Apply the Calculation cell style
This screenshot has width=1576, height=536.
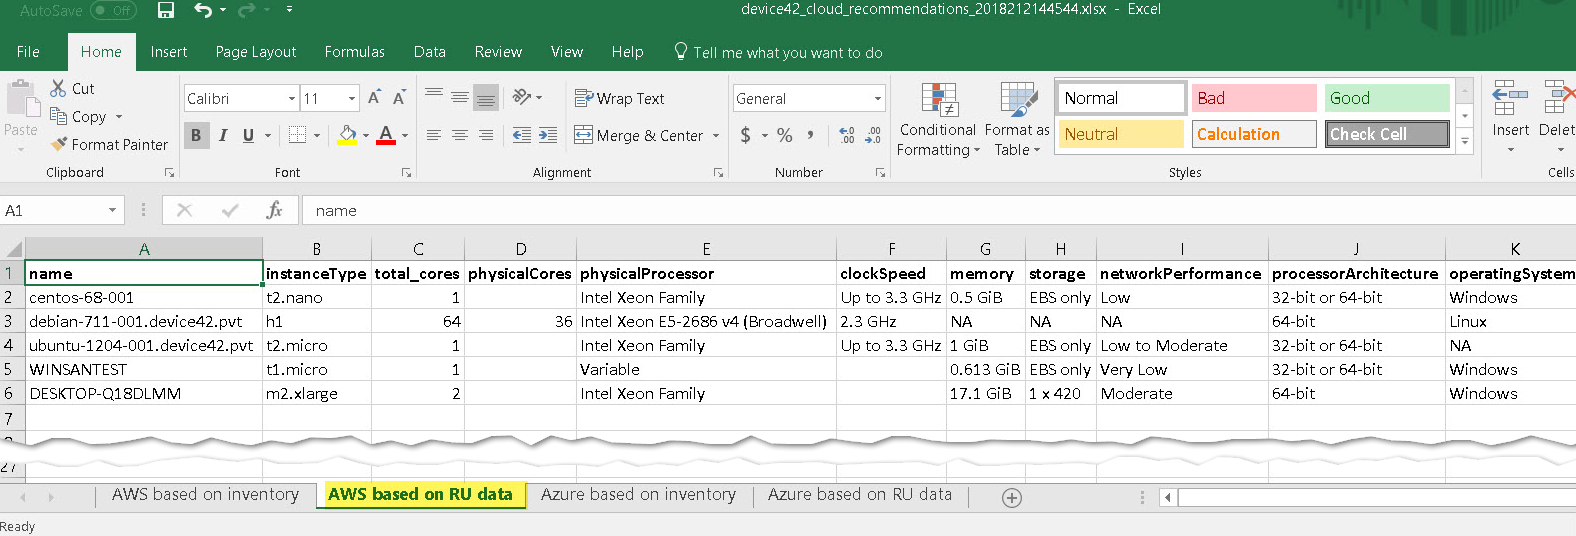tap(1253, 134)
